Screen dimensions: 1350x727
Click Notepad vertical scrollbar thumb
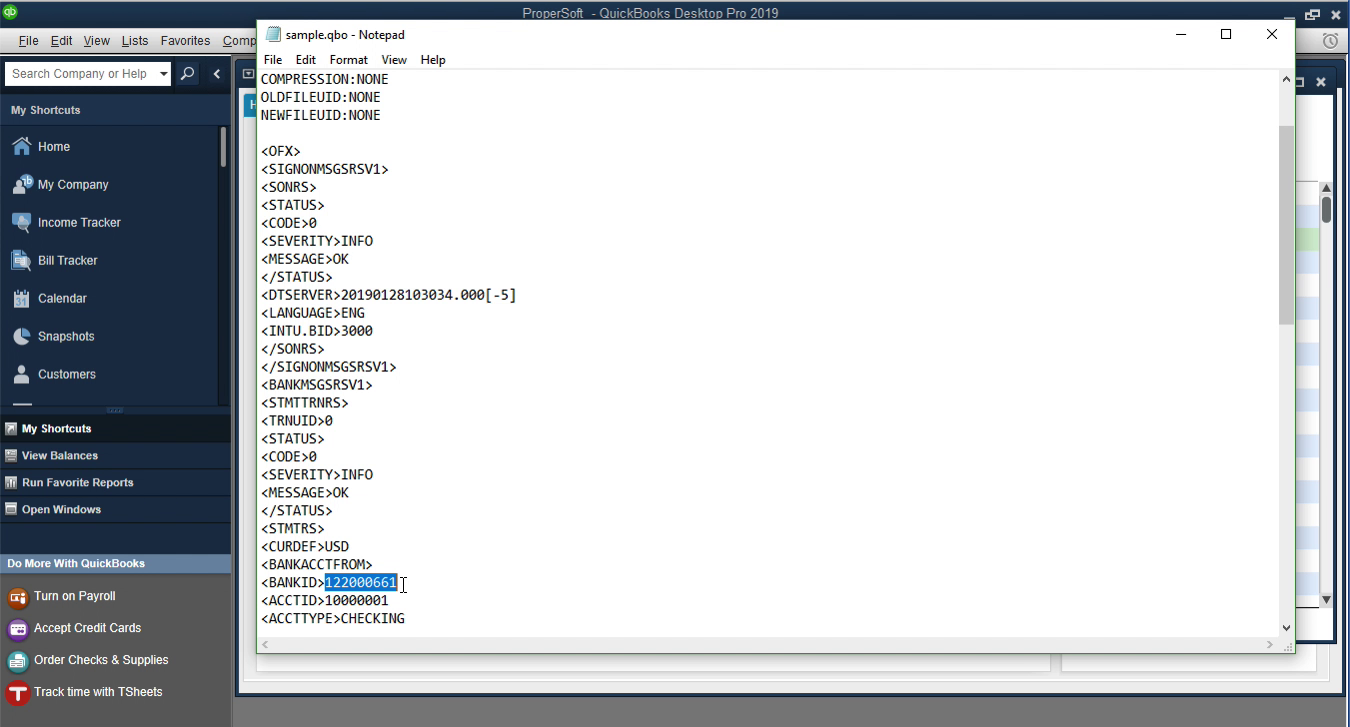coord(1286,225)
